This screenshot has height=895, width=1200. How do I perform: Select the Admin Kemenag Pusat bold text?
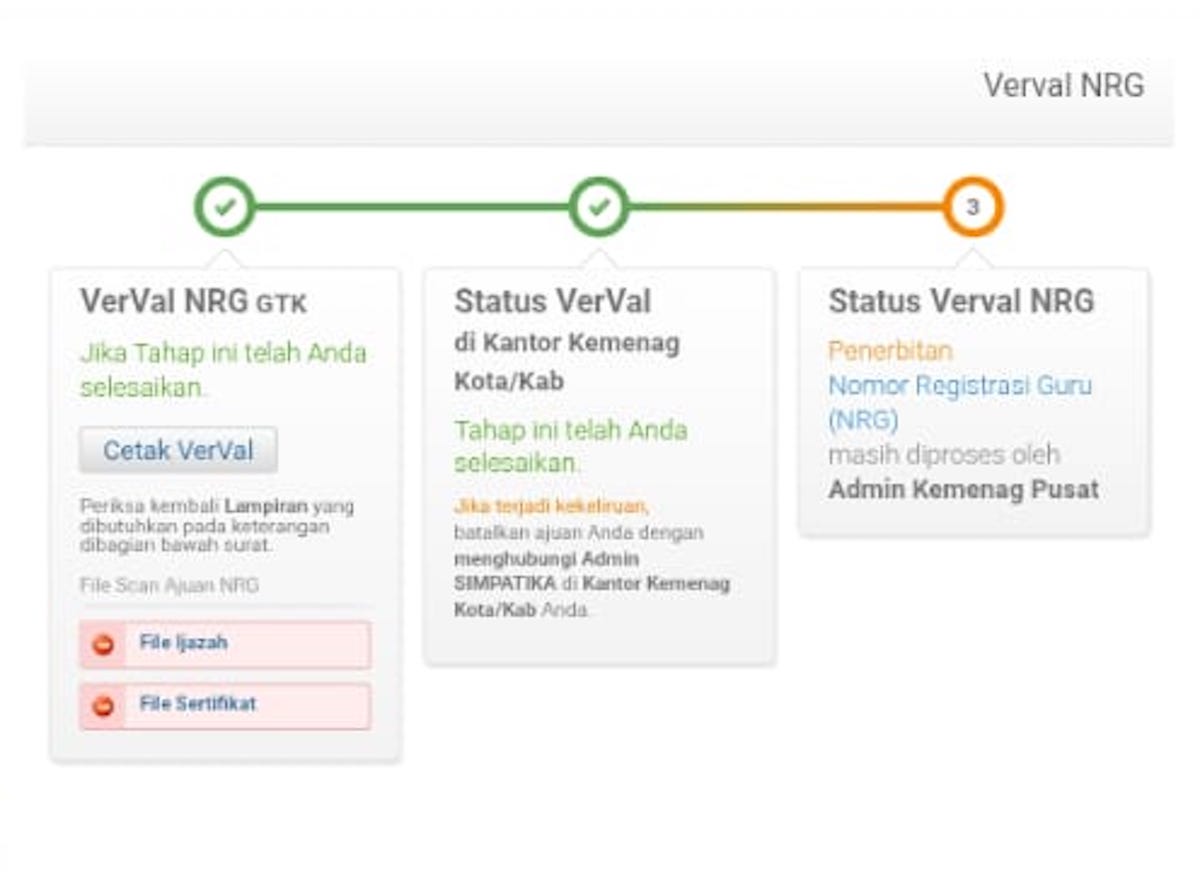click(964, 489)
